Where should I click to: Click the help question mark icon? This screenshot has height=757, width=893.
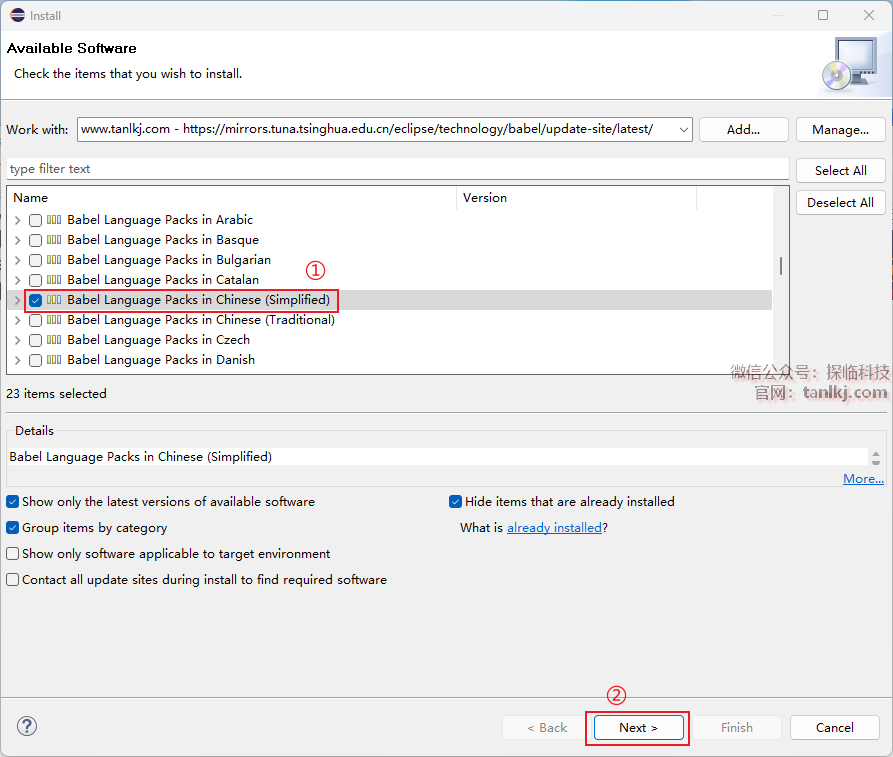pos(27,727)
